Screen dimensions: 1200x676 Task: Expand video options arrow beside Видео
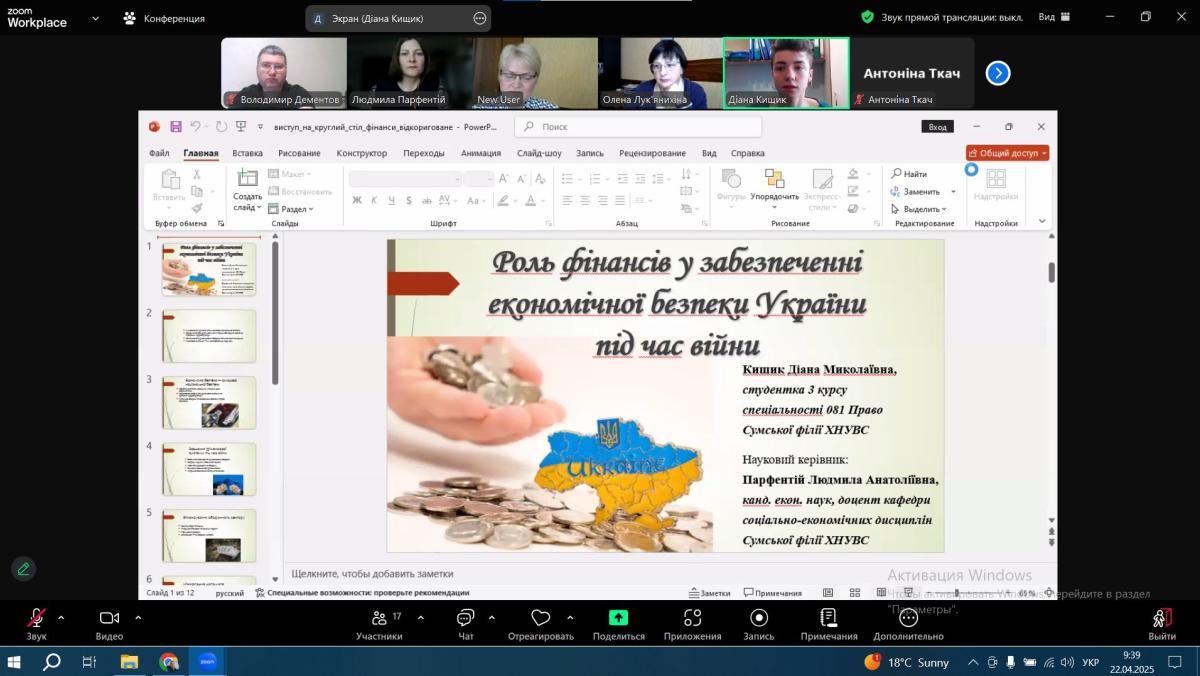(138, 617)
